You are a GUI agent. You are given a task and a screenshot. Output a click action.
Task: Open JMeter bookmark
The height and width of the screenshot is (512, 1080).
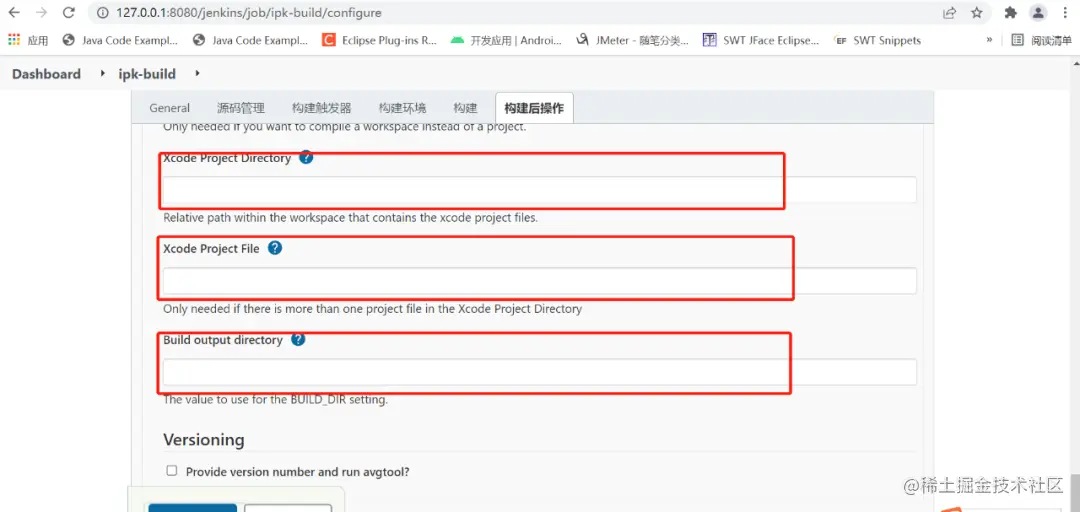click(x=632, y=41)
